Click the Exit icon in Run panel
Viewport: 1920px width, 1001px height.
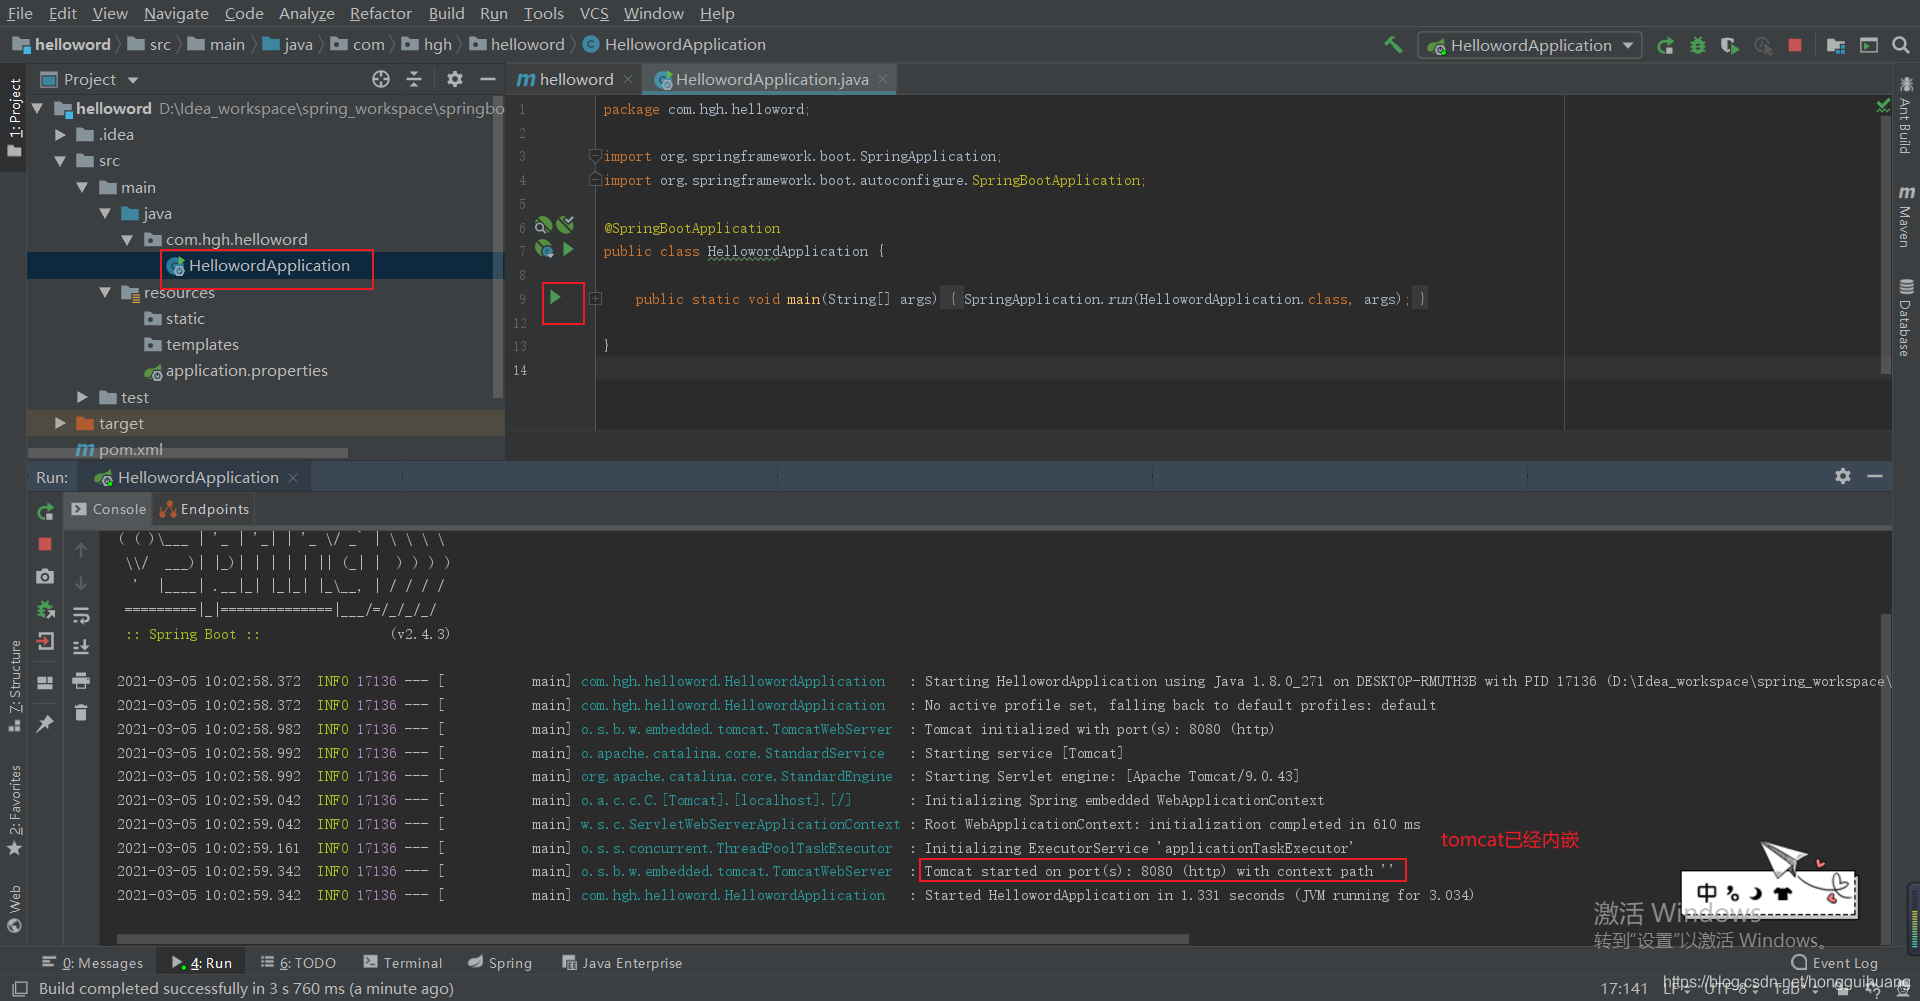click(x=45, y=642)
